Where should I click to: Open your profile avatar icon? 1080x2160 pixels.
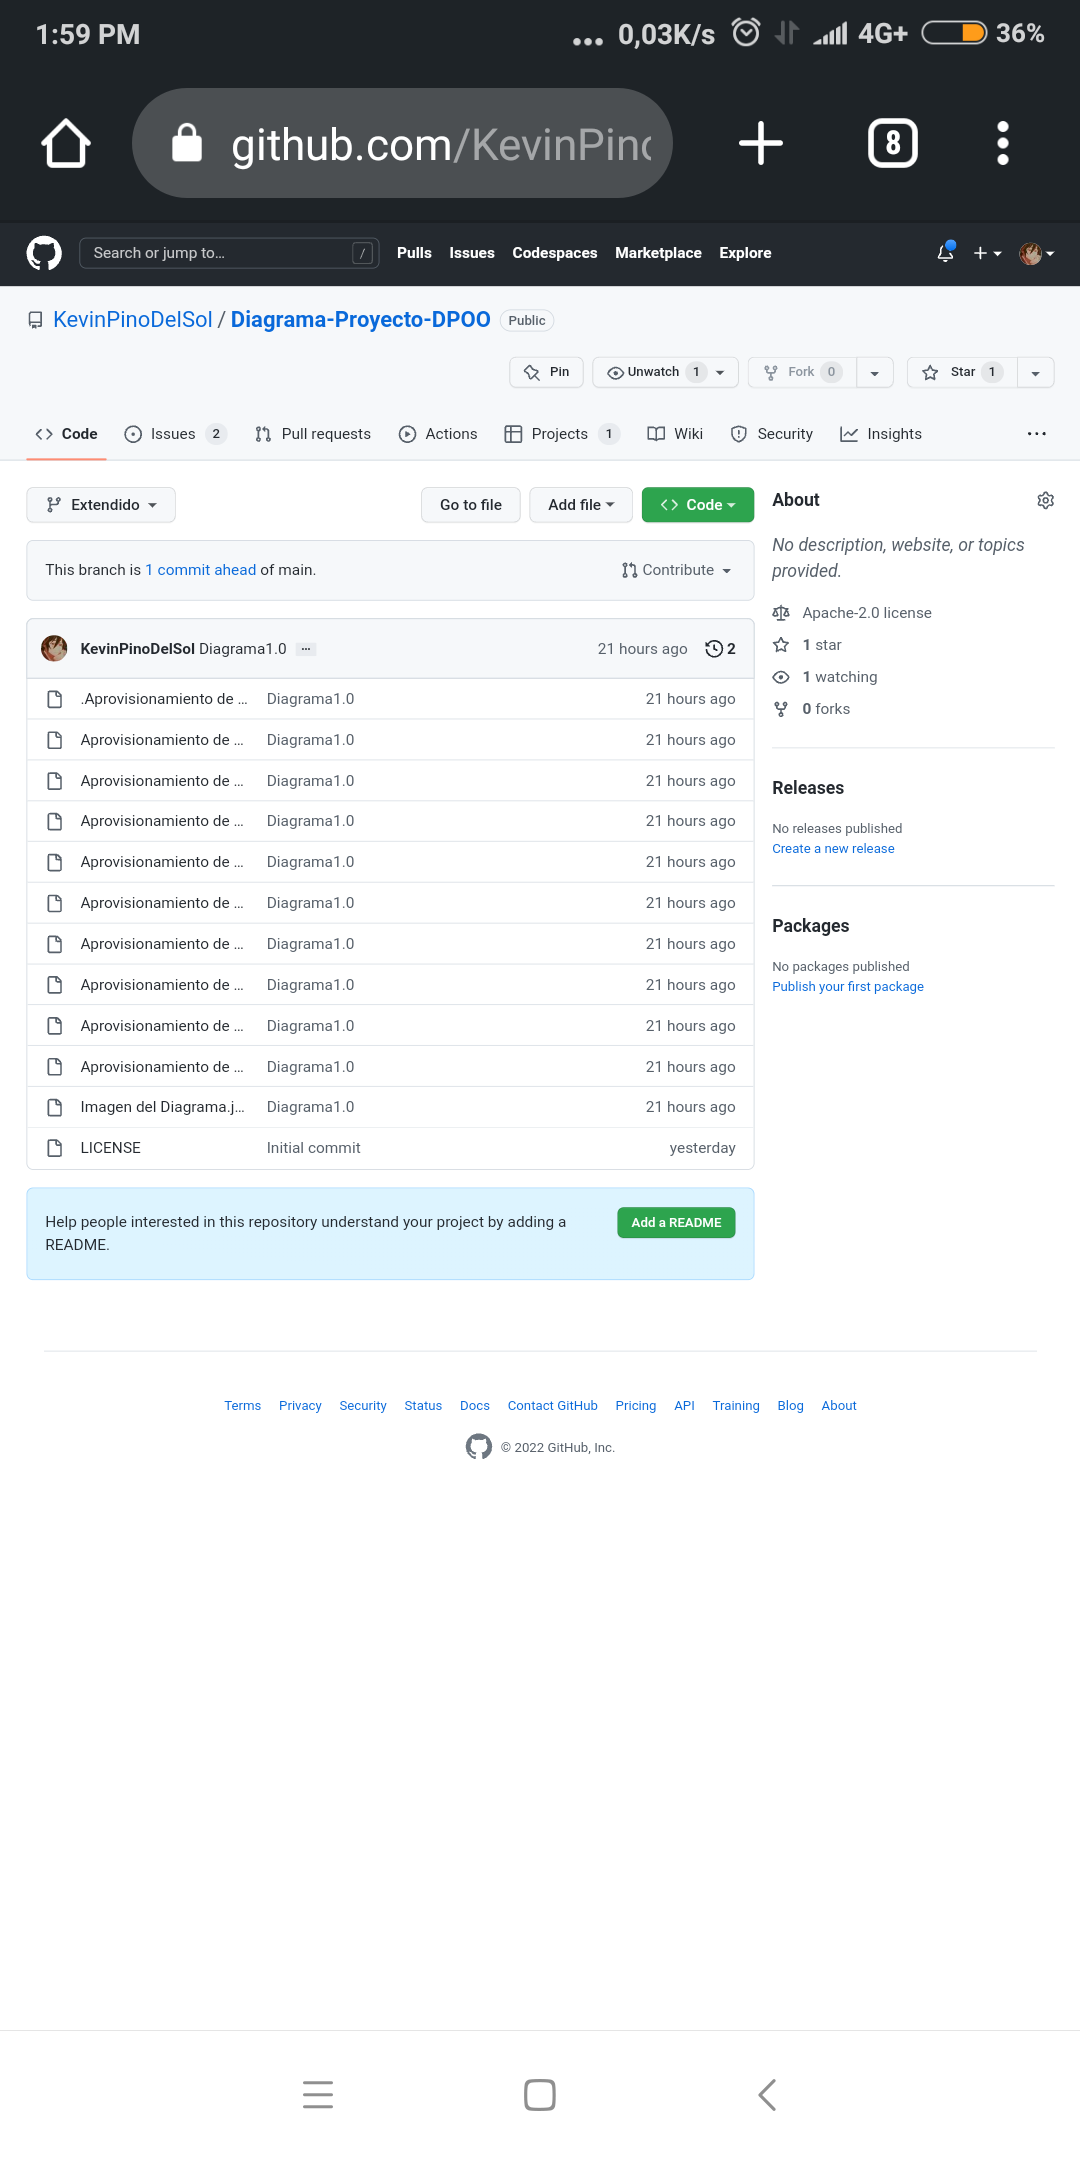(x=1030, y=253)
